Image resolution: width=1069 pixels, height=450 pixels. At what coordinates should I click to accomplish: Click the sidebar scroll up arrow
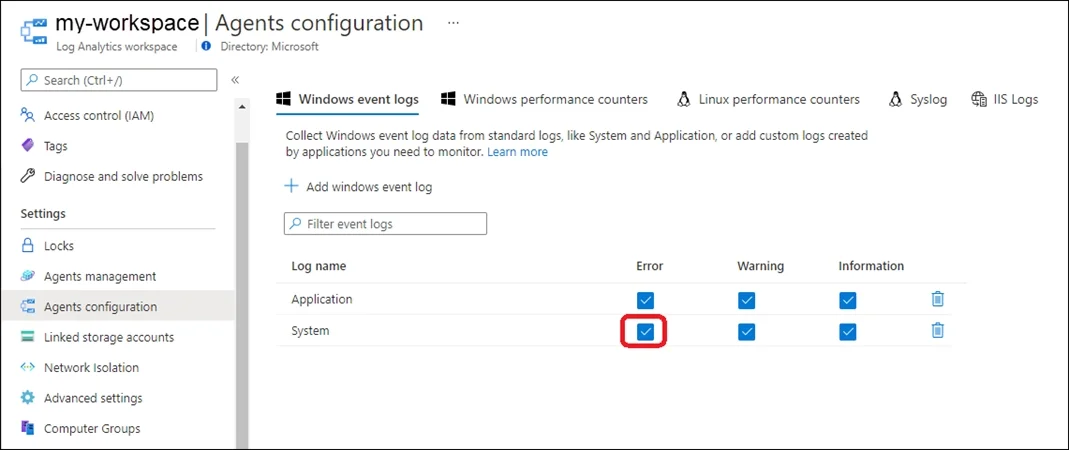click(x=241, y=108)
